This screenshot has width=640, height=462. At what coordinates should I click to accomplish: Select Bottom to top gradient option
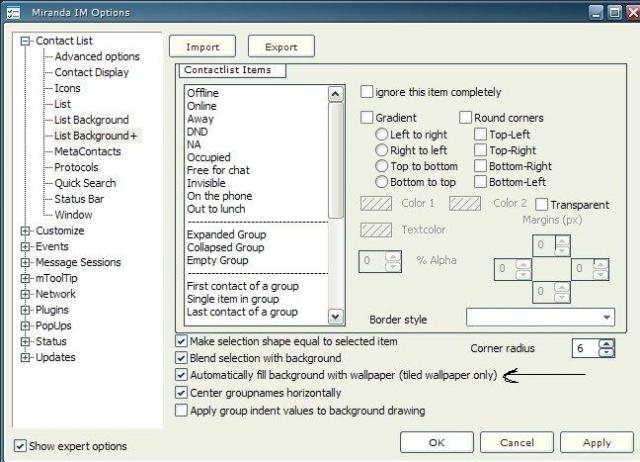coord(381,182)
